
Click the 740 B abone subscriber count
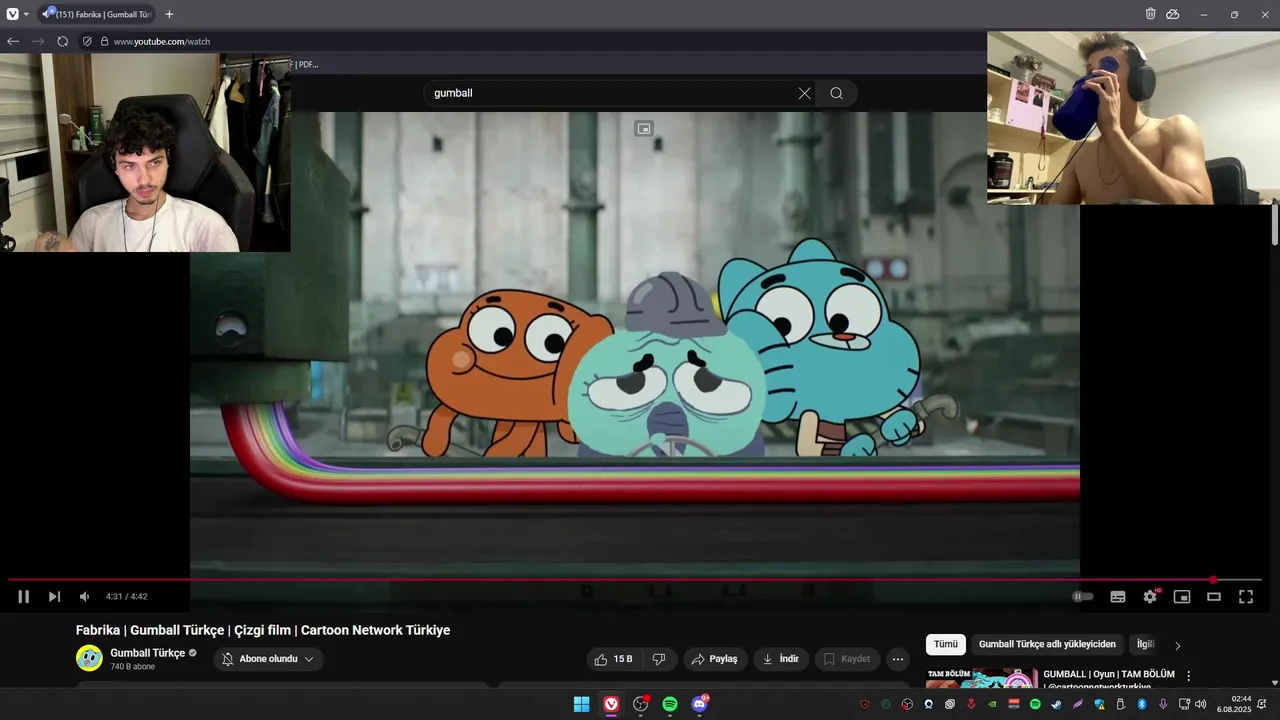(x=132, y=667)
